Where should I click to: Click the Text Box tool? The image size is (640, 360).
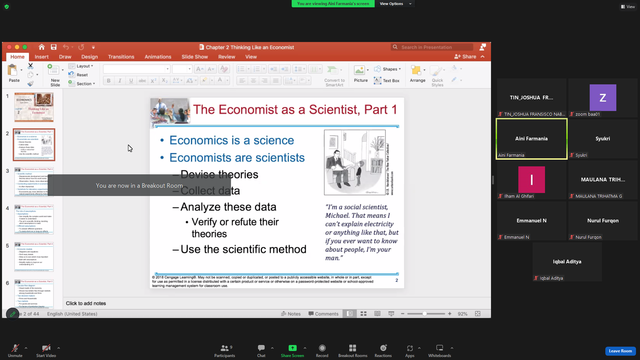tap(387, 80)
